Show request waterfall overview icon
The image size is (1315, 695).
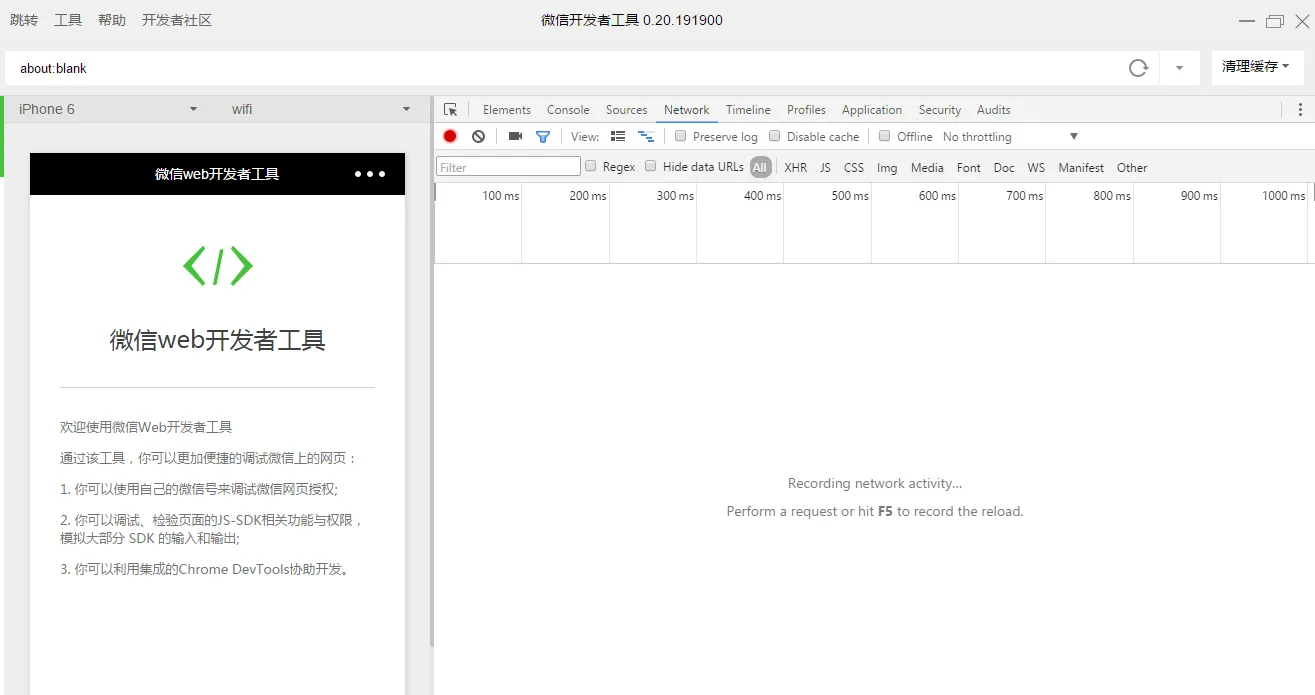[646, 136]
